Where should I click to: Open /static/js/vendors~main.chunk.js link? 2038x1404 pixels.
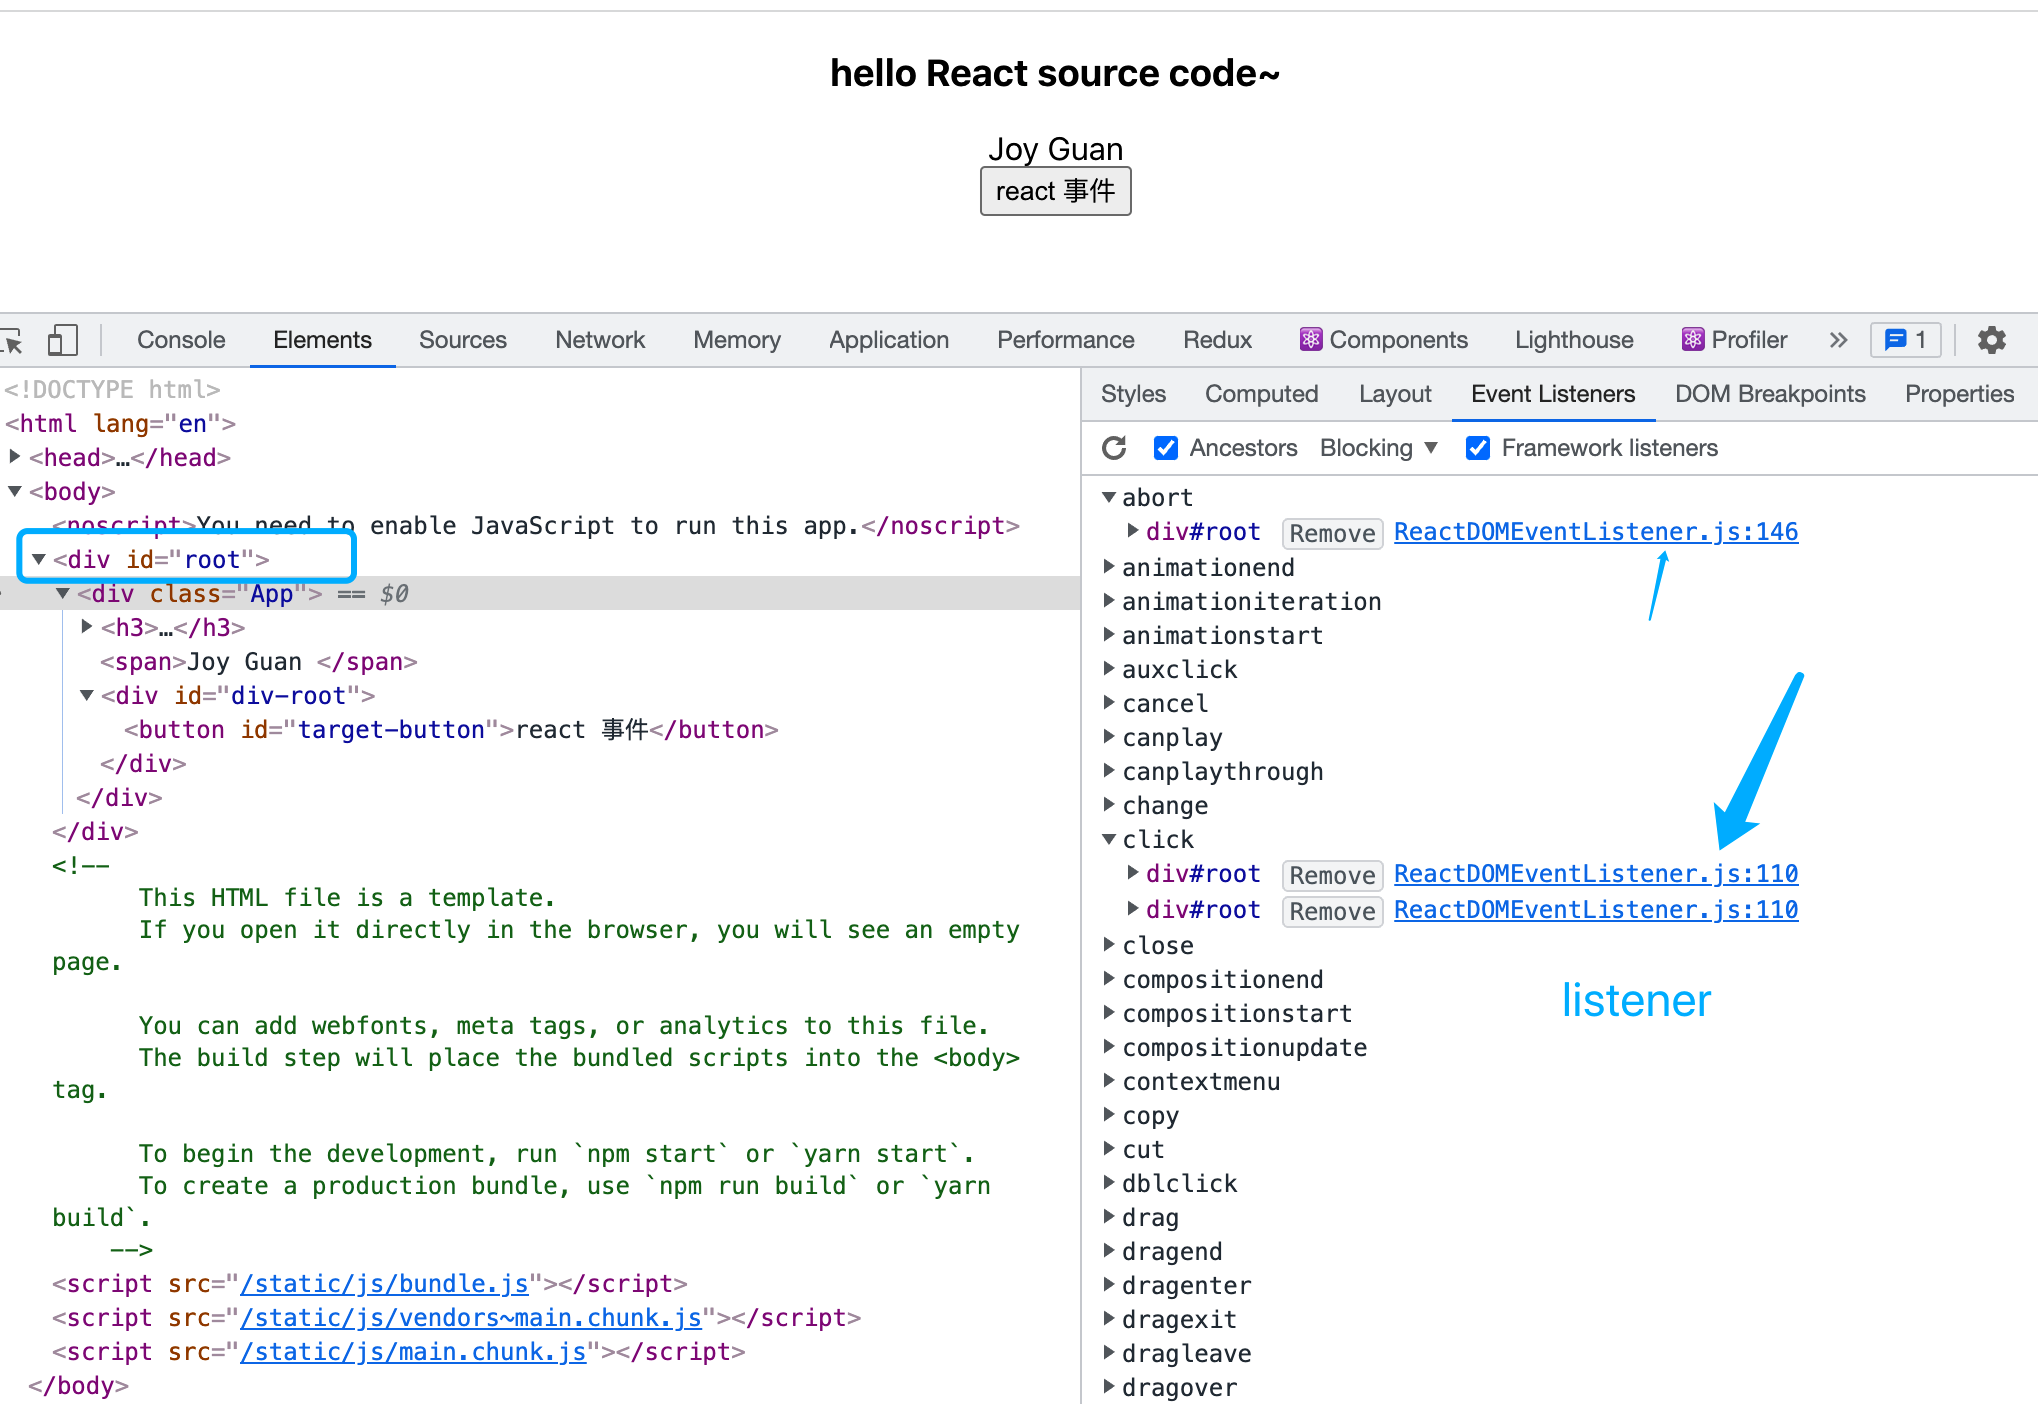coord(471,1318)
